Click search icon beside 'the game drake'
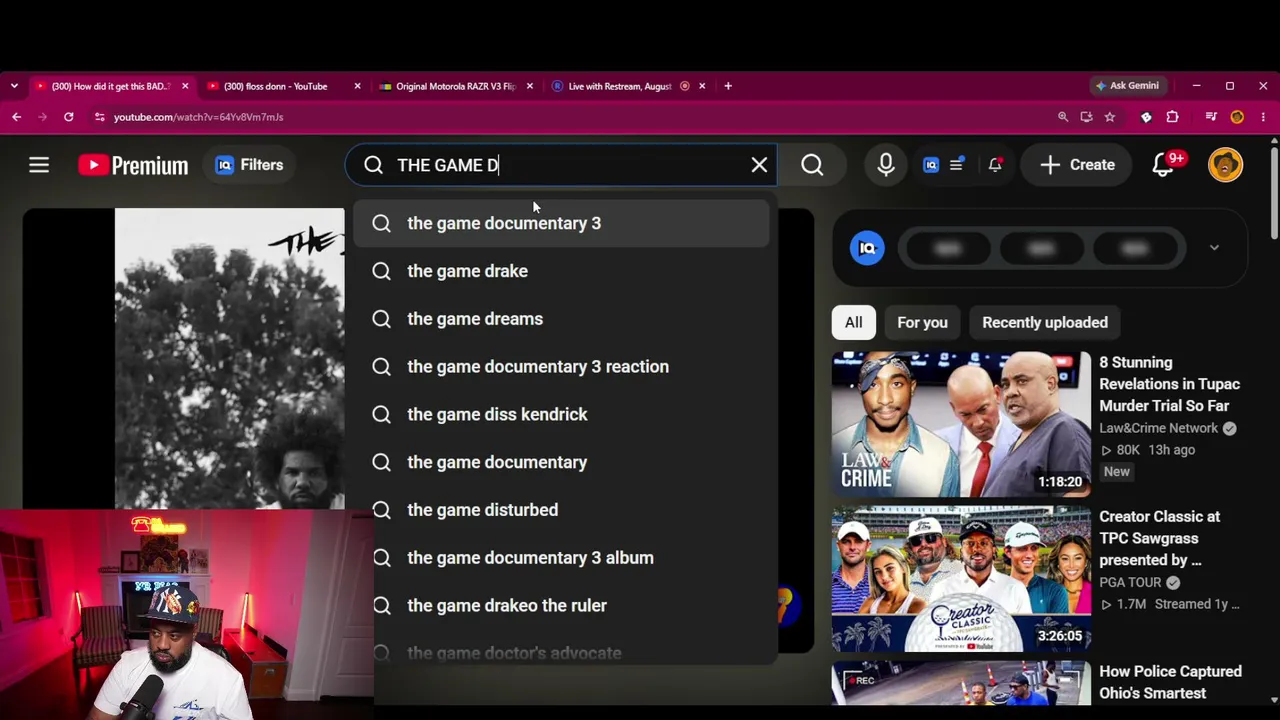Viewport: 1280px width, 720px height. click(381, 271)
